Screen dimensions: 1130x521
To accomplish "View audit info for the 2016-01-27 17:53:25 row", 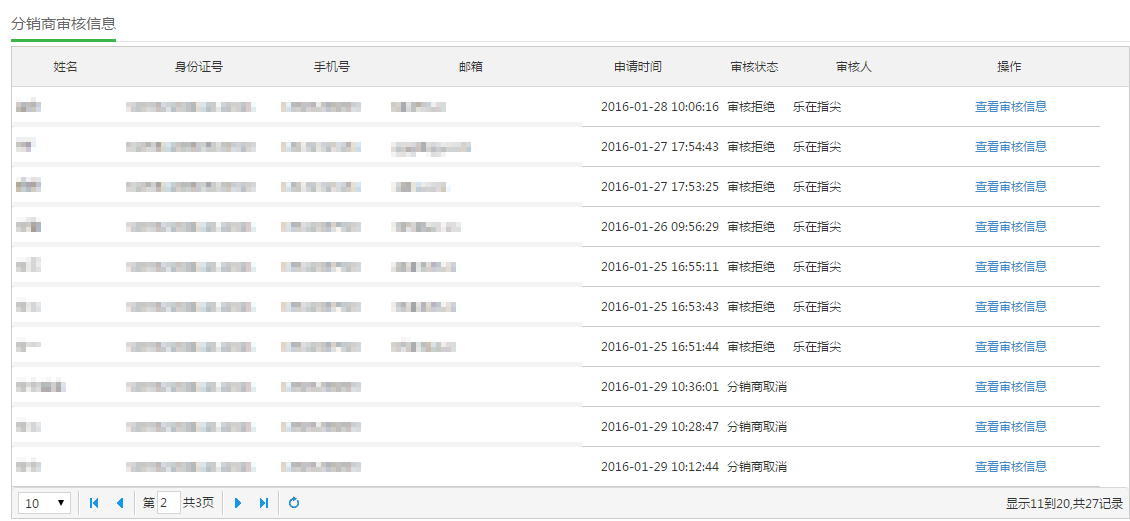I will (x=1010, y=187).
